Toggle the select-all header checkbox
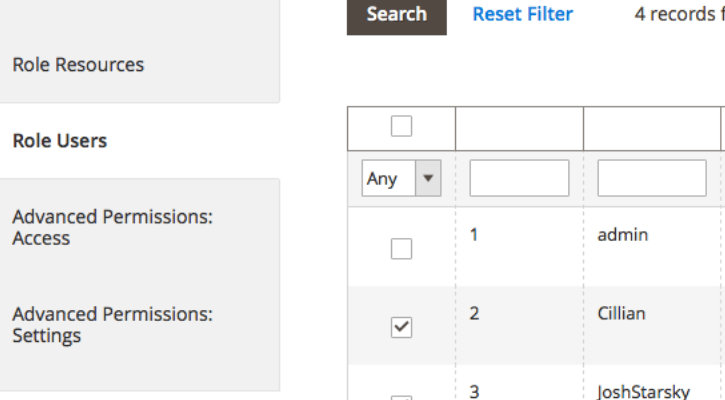The image size is (725, 400). click(401, 126)
